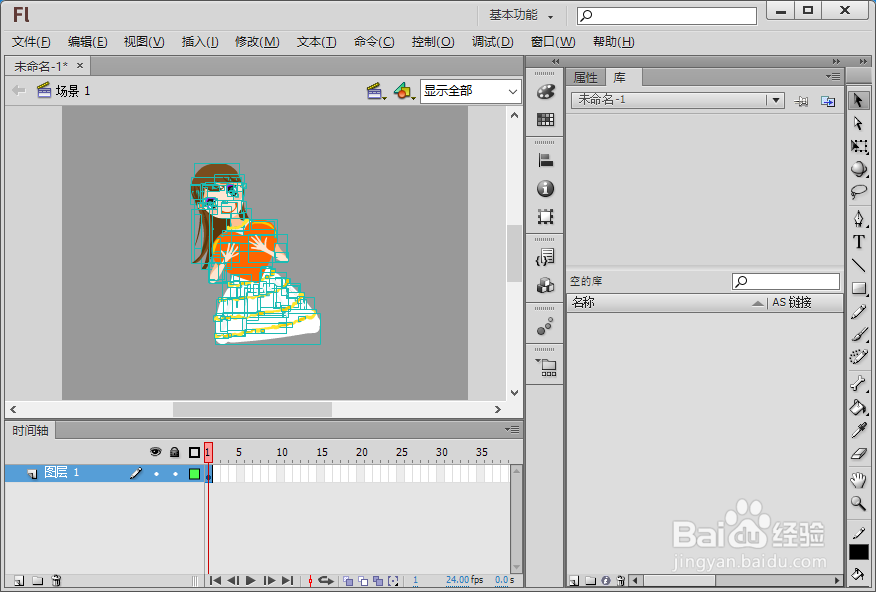
Task: Open the 显示全部 zoom dropdown
Action: click(470, 91)
